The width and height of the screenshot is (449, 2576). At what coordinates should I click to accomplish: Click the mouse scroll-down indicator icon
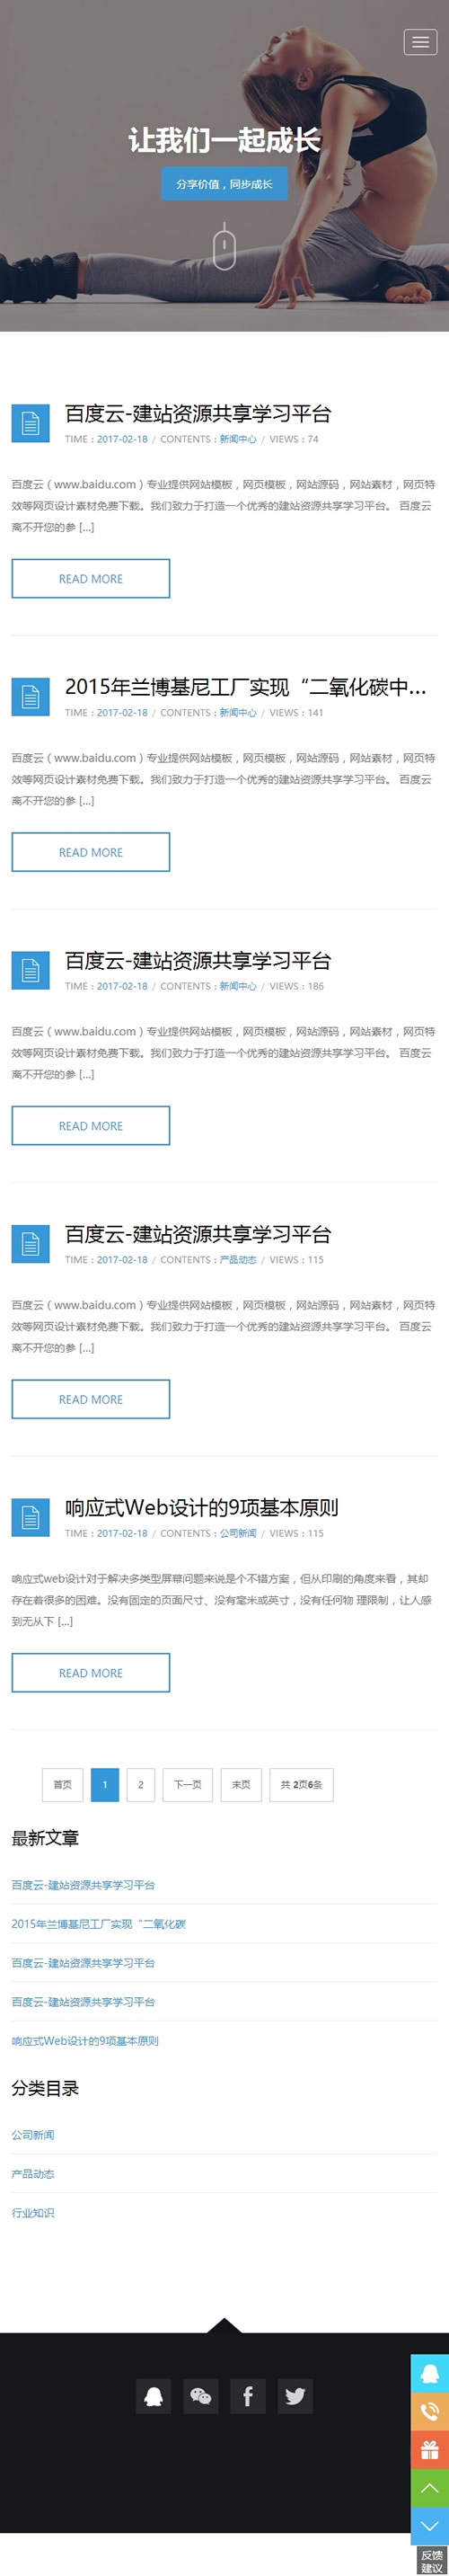[225, 248]
